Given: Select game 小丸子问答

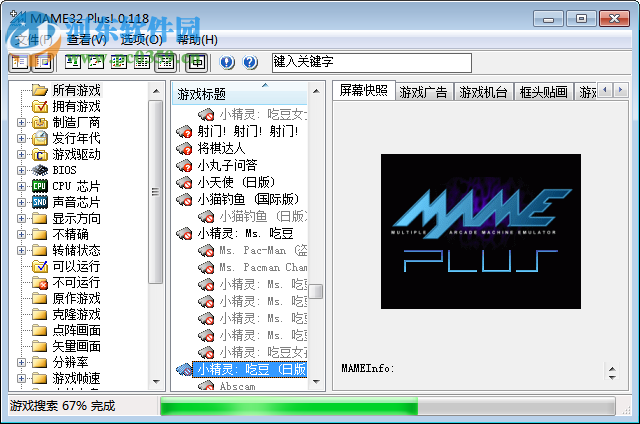Looking at the screenshot, I should 227,165.
